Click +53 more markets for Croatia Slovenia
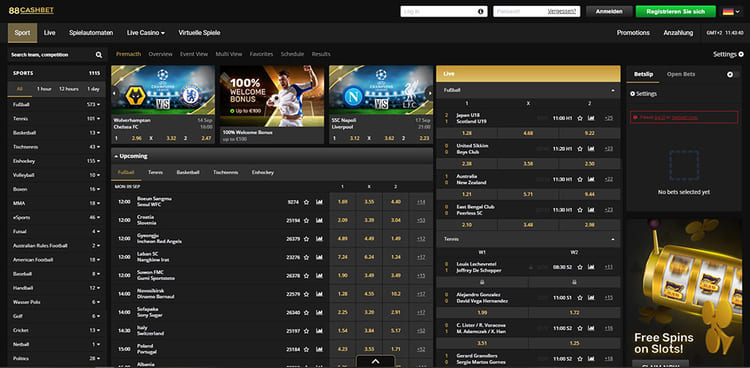 (421, 220)
